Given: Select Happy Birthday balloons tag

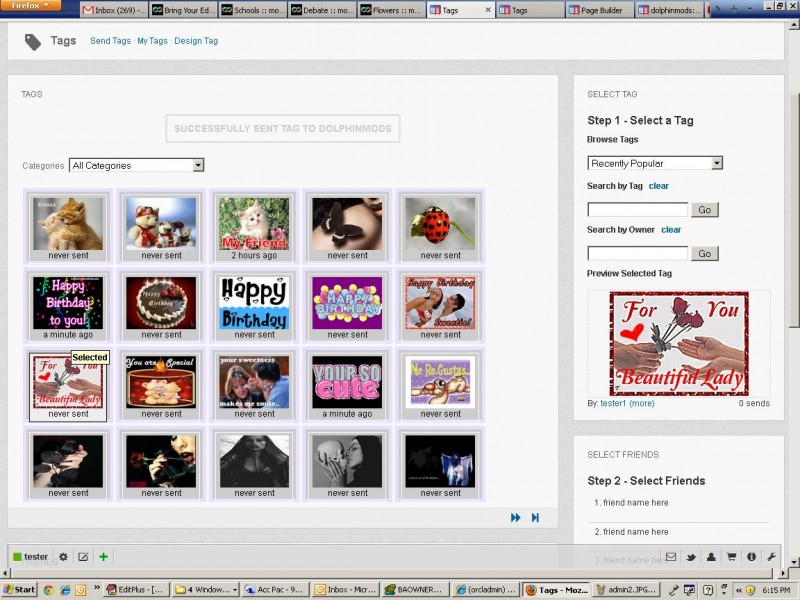Looking at the screenshot, I should (347, 303).
